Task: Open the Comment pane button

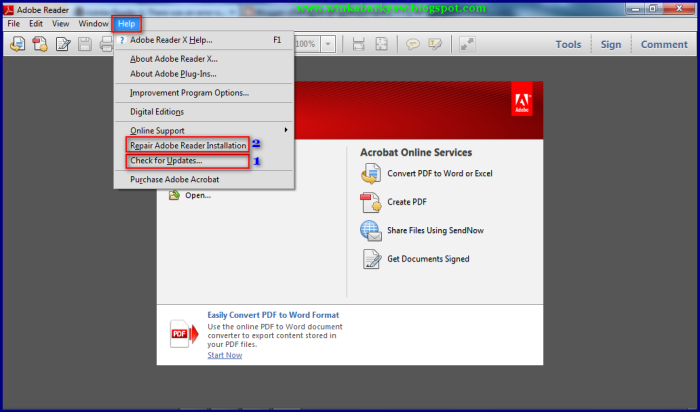Action: tap(664, 44)
